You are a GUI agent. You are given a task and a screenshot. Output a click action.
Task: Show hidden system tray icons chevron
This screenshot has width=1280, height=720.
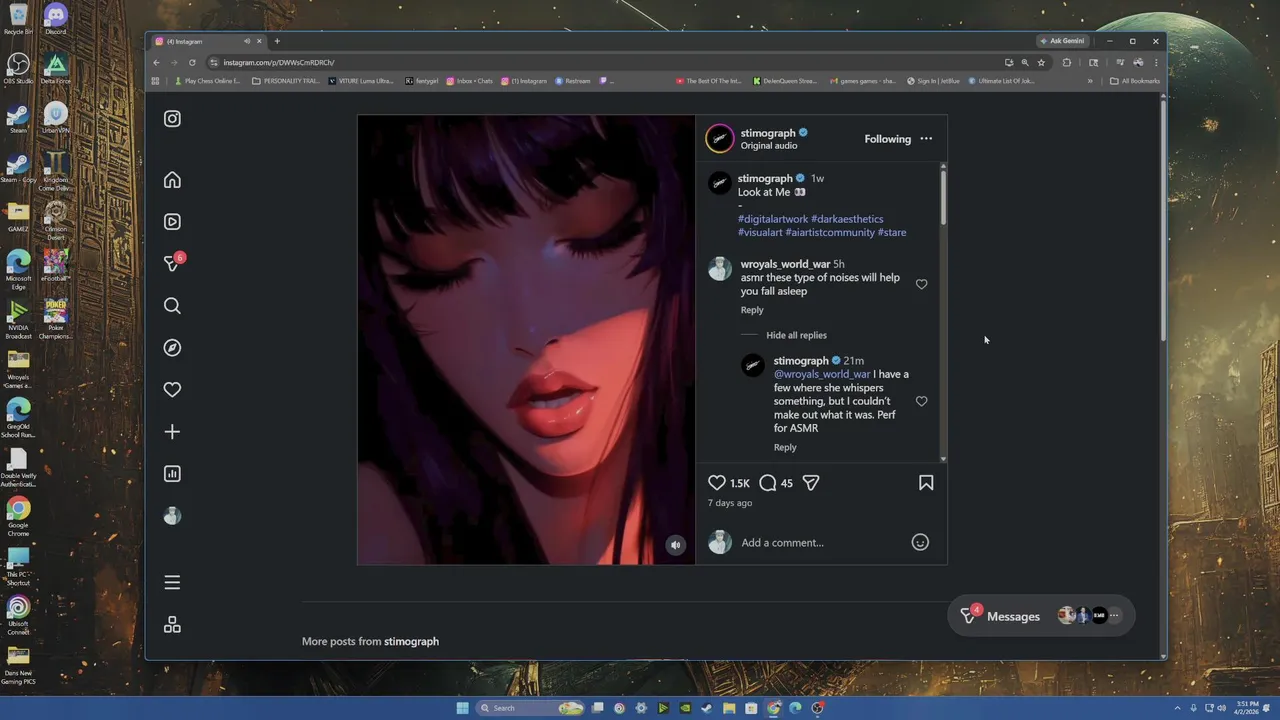pos(1178,708)
